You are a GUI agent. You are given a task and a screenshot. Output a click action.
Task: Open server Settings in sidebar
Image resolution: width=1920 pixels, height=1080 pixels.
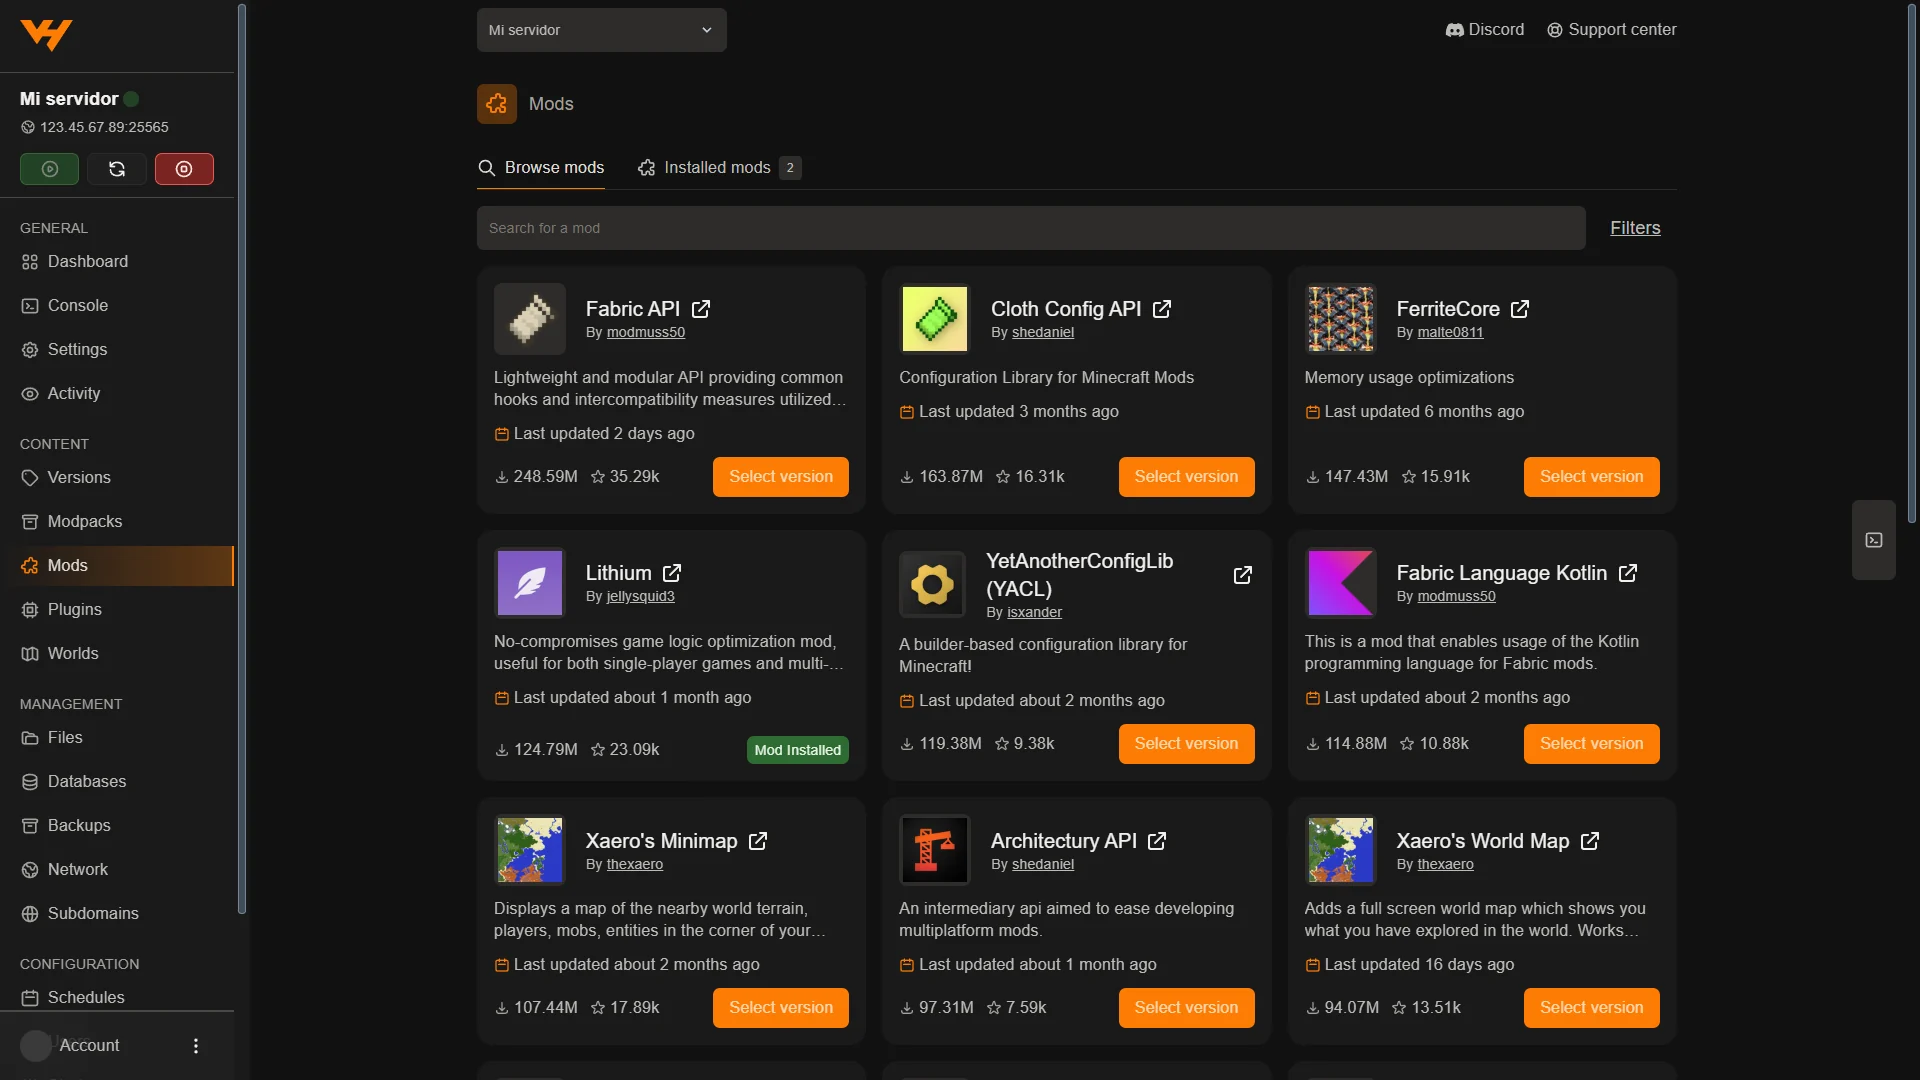coord(117,350)
